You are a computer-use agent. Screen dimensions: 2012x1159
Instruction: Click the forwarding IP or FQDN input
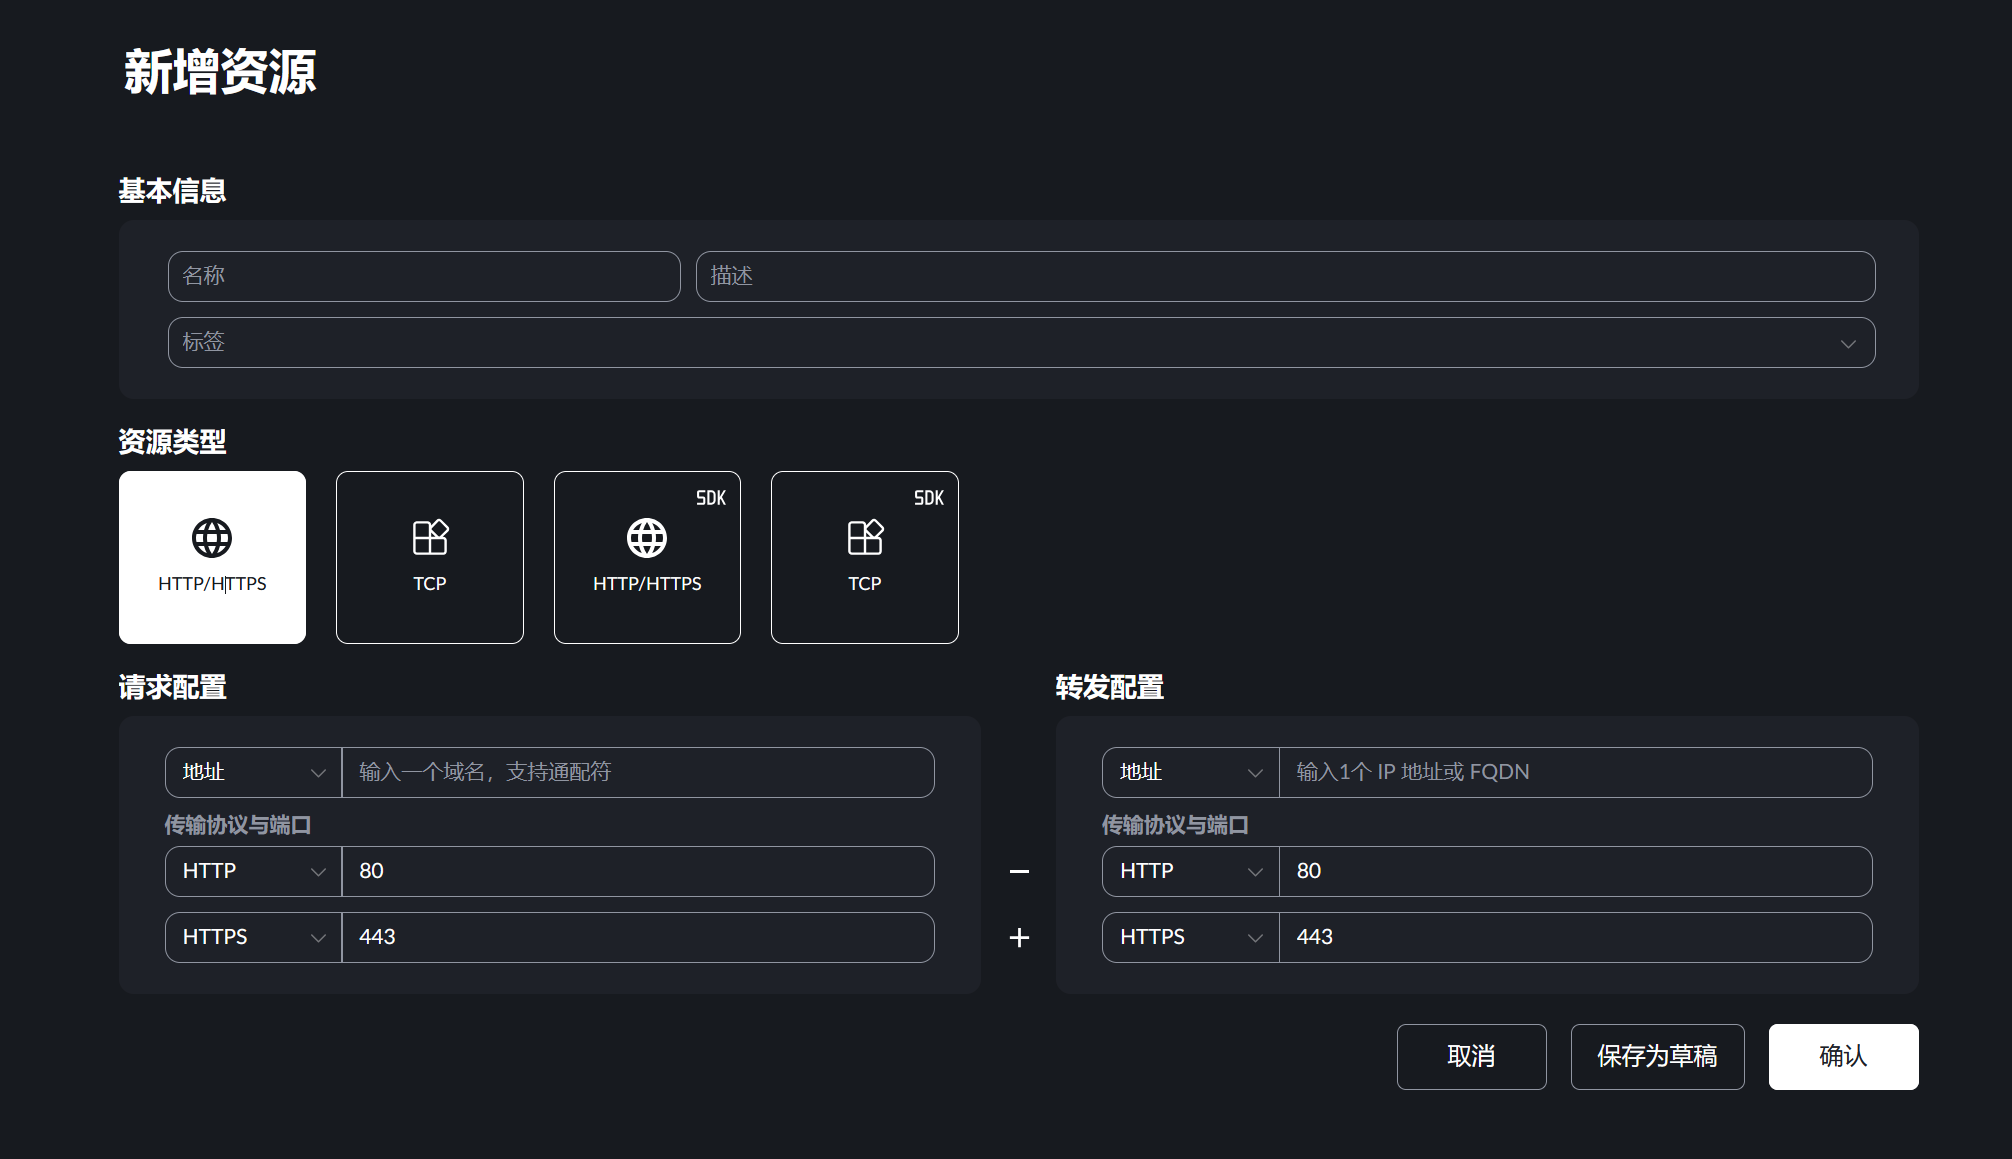(x=1575, y=772)
